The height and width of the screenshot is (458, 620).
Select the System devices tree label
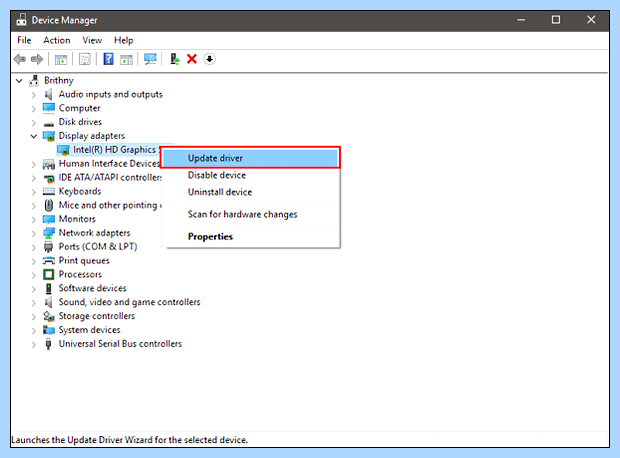pos(89,330)
